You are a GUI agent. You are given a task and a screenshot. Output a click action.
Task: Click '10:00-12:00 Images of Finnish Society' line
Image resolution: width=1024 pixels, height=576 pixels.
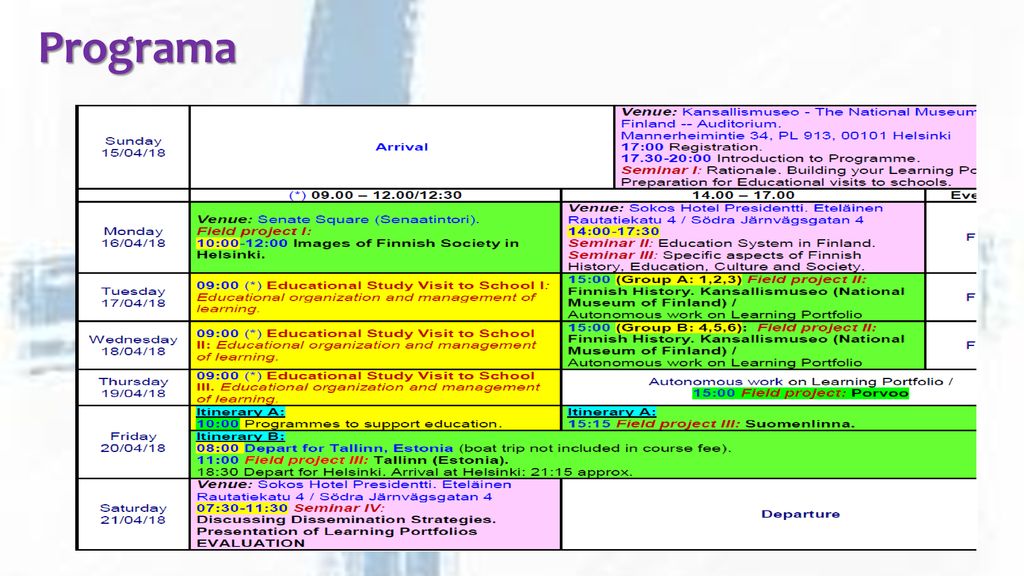pyautogui.click(x=358, y=243)
